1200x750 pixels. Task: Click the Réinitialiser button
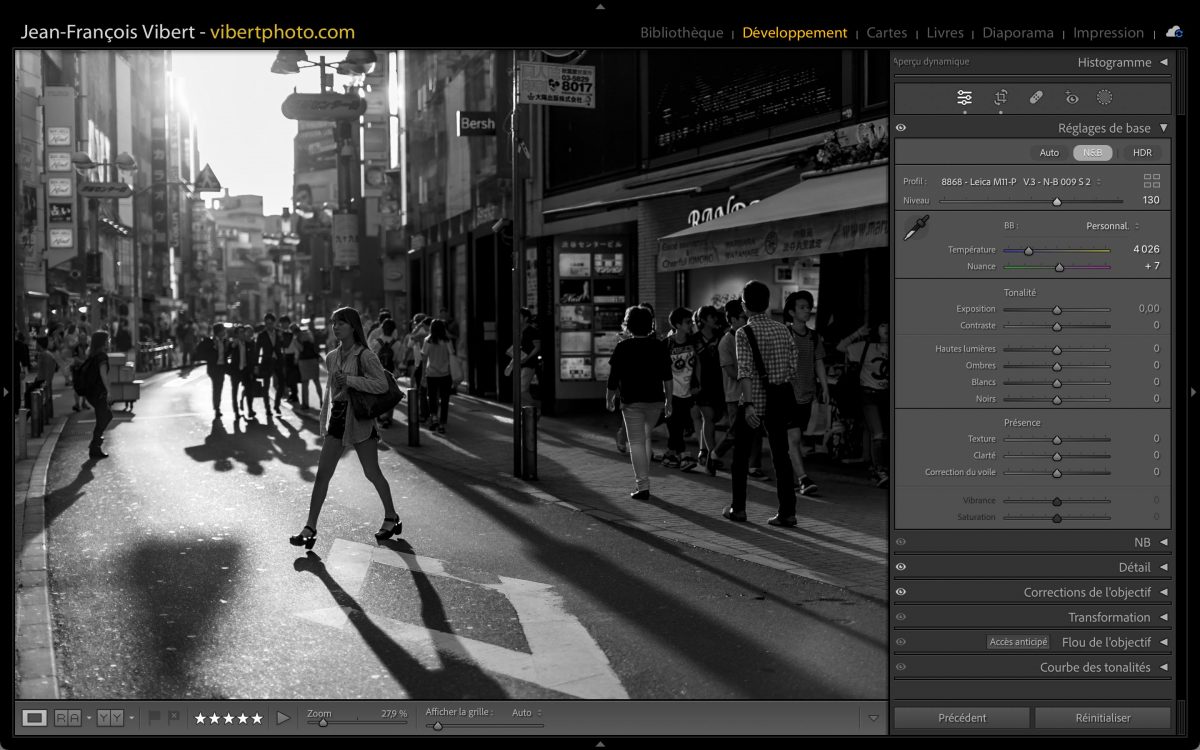pos(1102,717)
